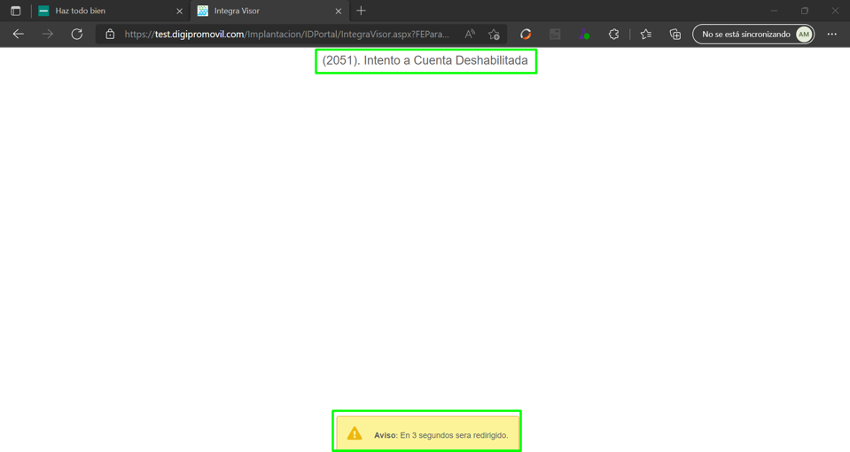
Task: Close the Integra Visor tab
Action: coord(338,11)
